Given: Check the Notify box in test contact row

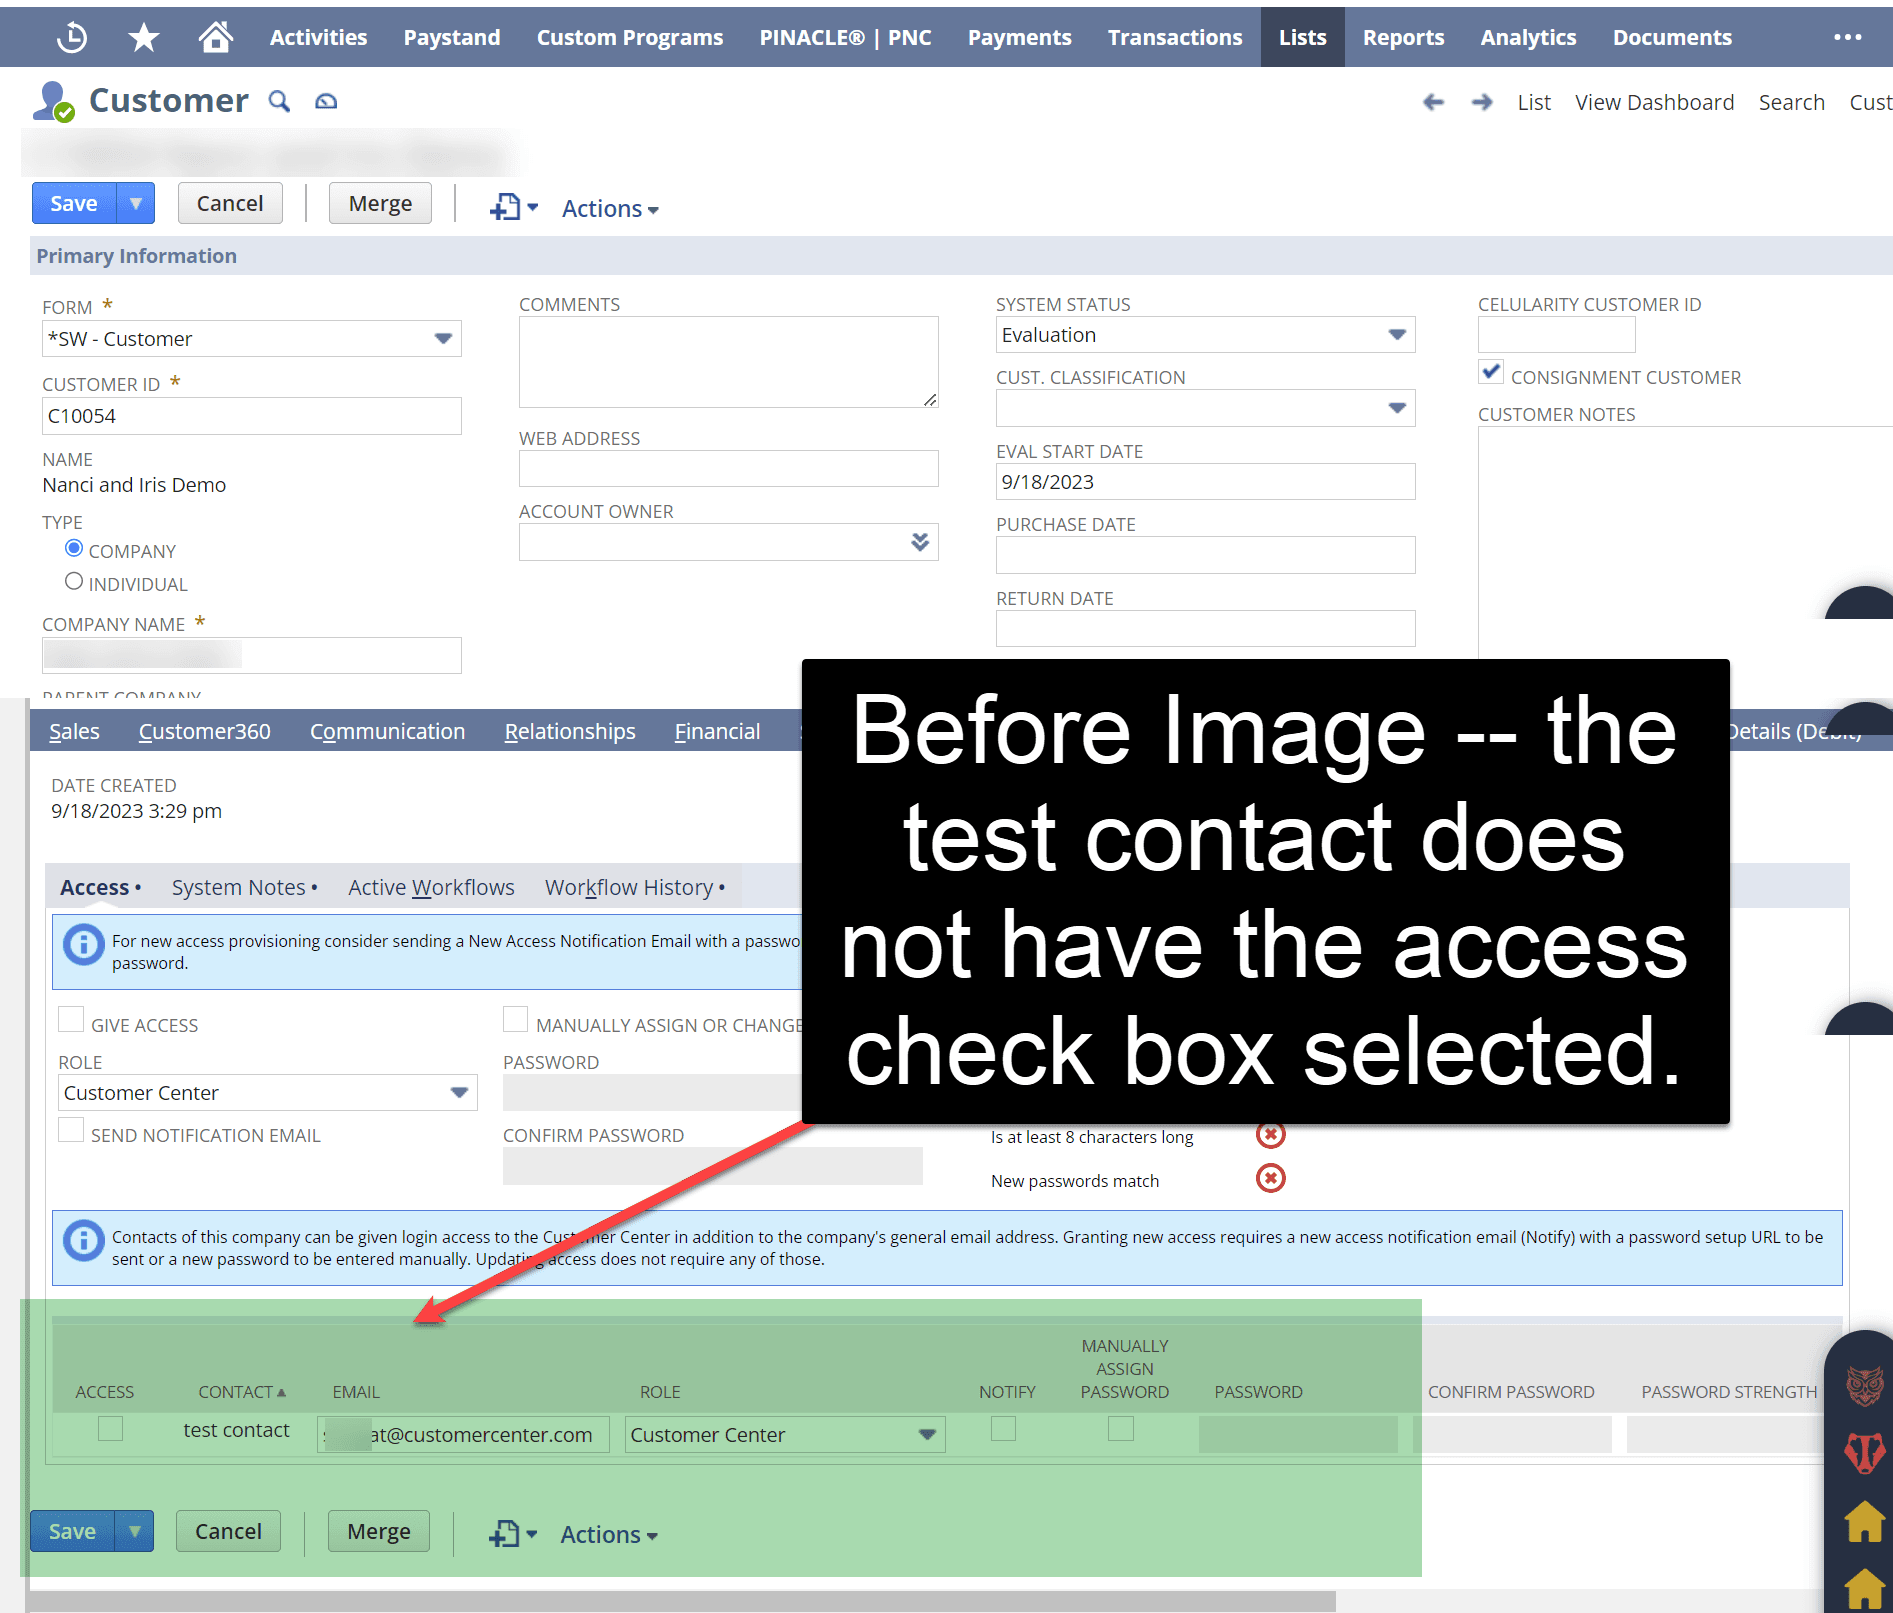Looking at the screenshot, I should click(x=1004, y=1429).
